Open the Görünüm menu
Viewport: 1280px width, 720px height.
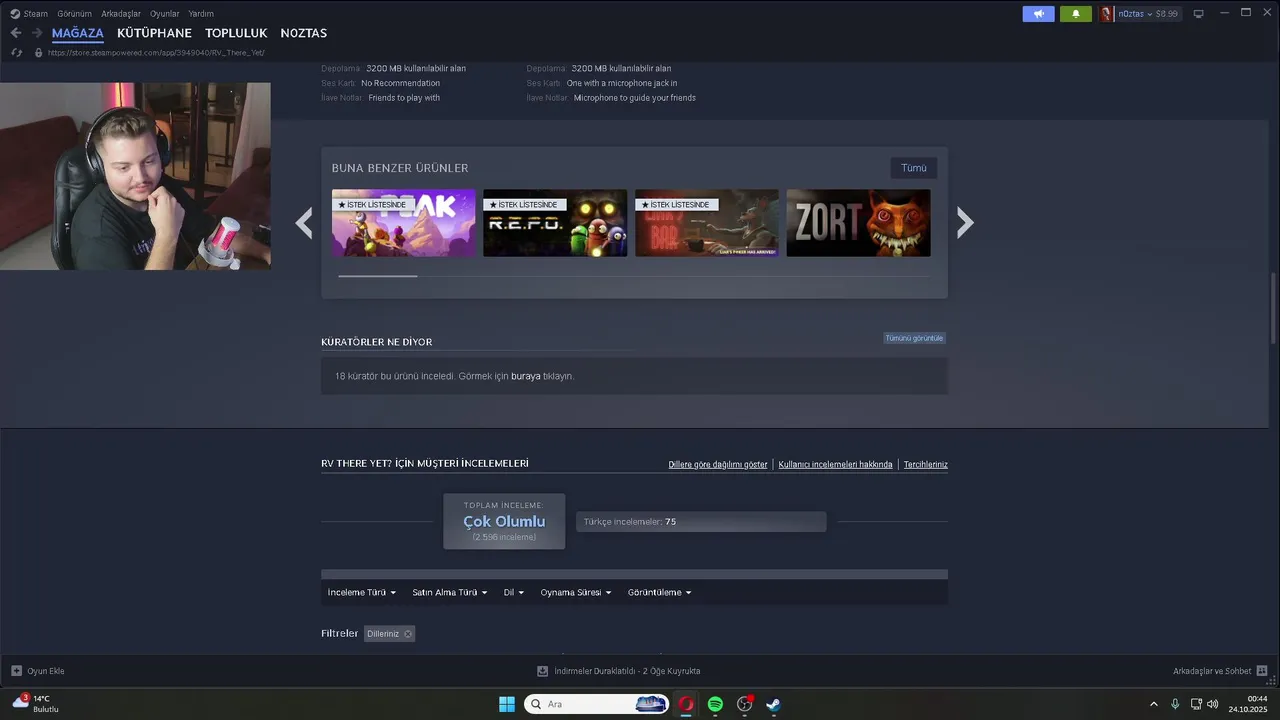coord(74,14)
